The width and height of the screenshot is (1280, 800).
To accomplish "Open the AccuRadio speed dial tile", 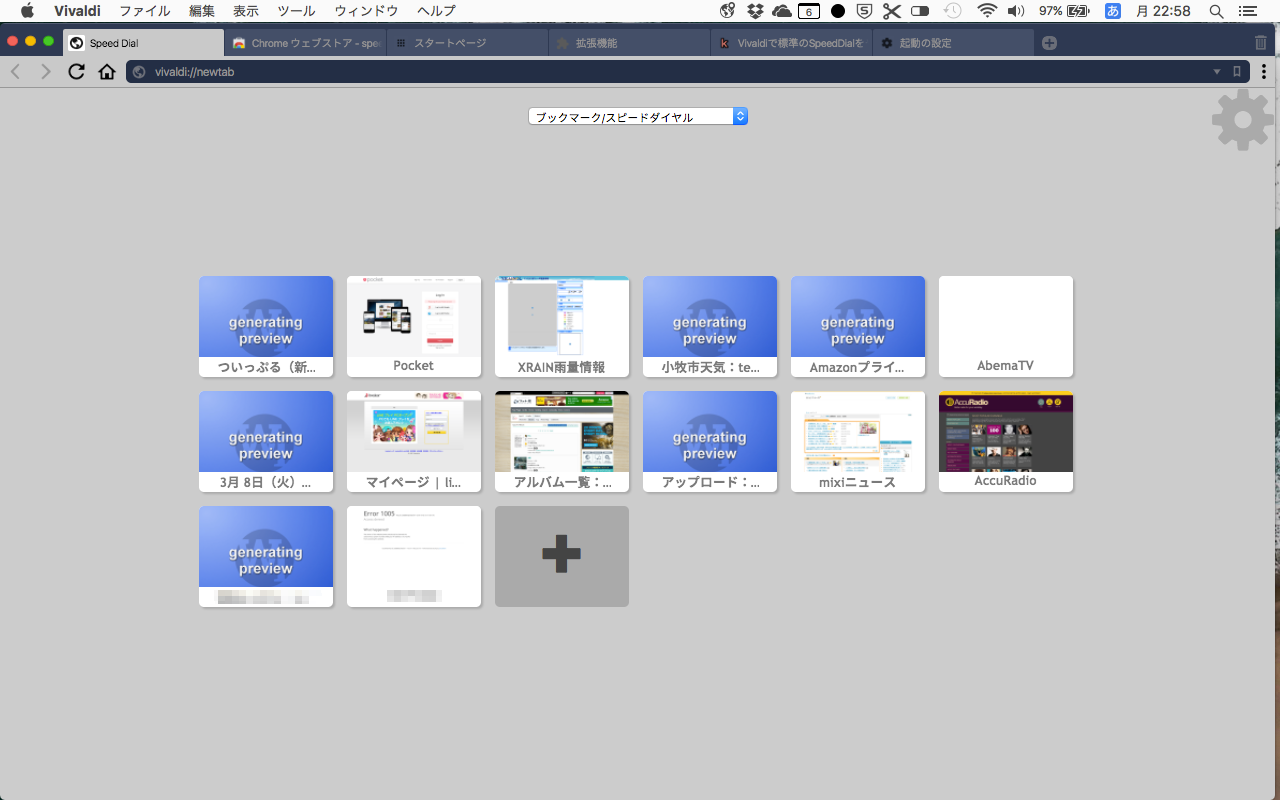I will click(x=1006, y=441).
